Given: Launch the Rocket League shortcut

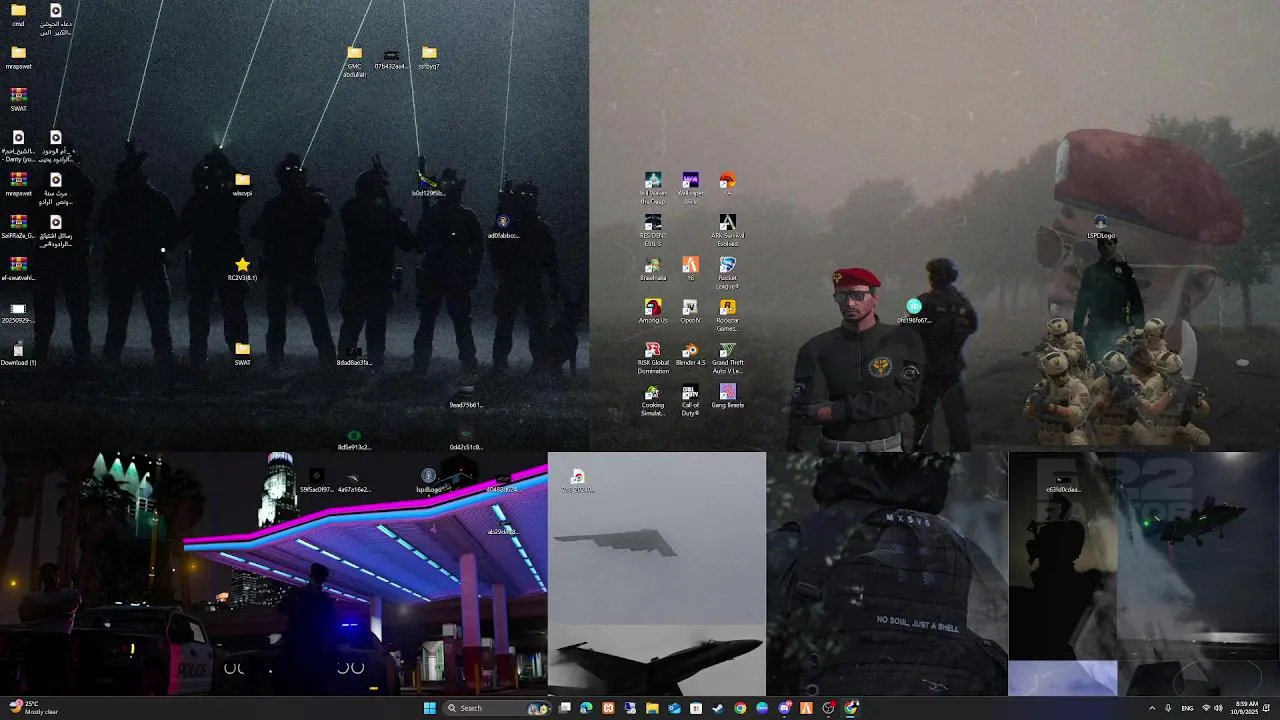Looking at the screenshot, I should pos(728,274).
